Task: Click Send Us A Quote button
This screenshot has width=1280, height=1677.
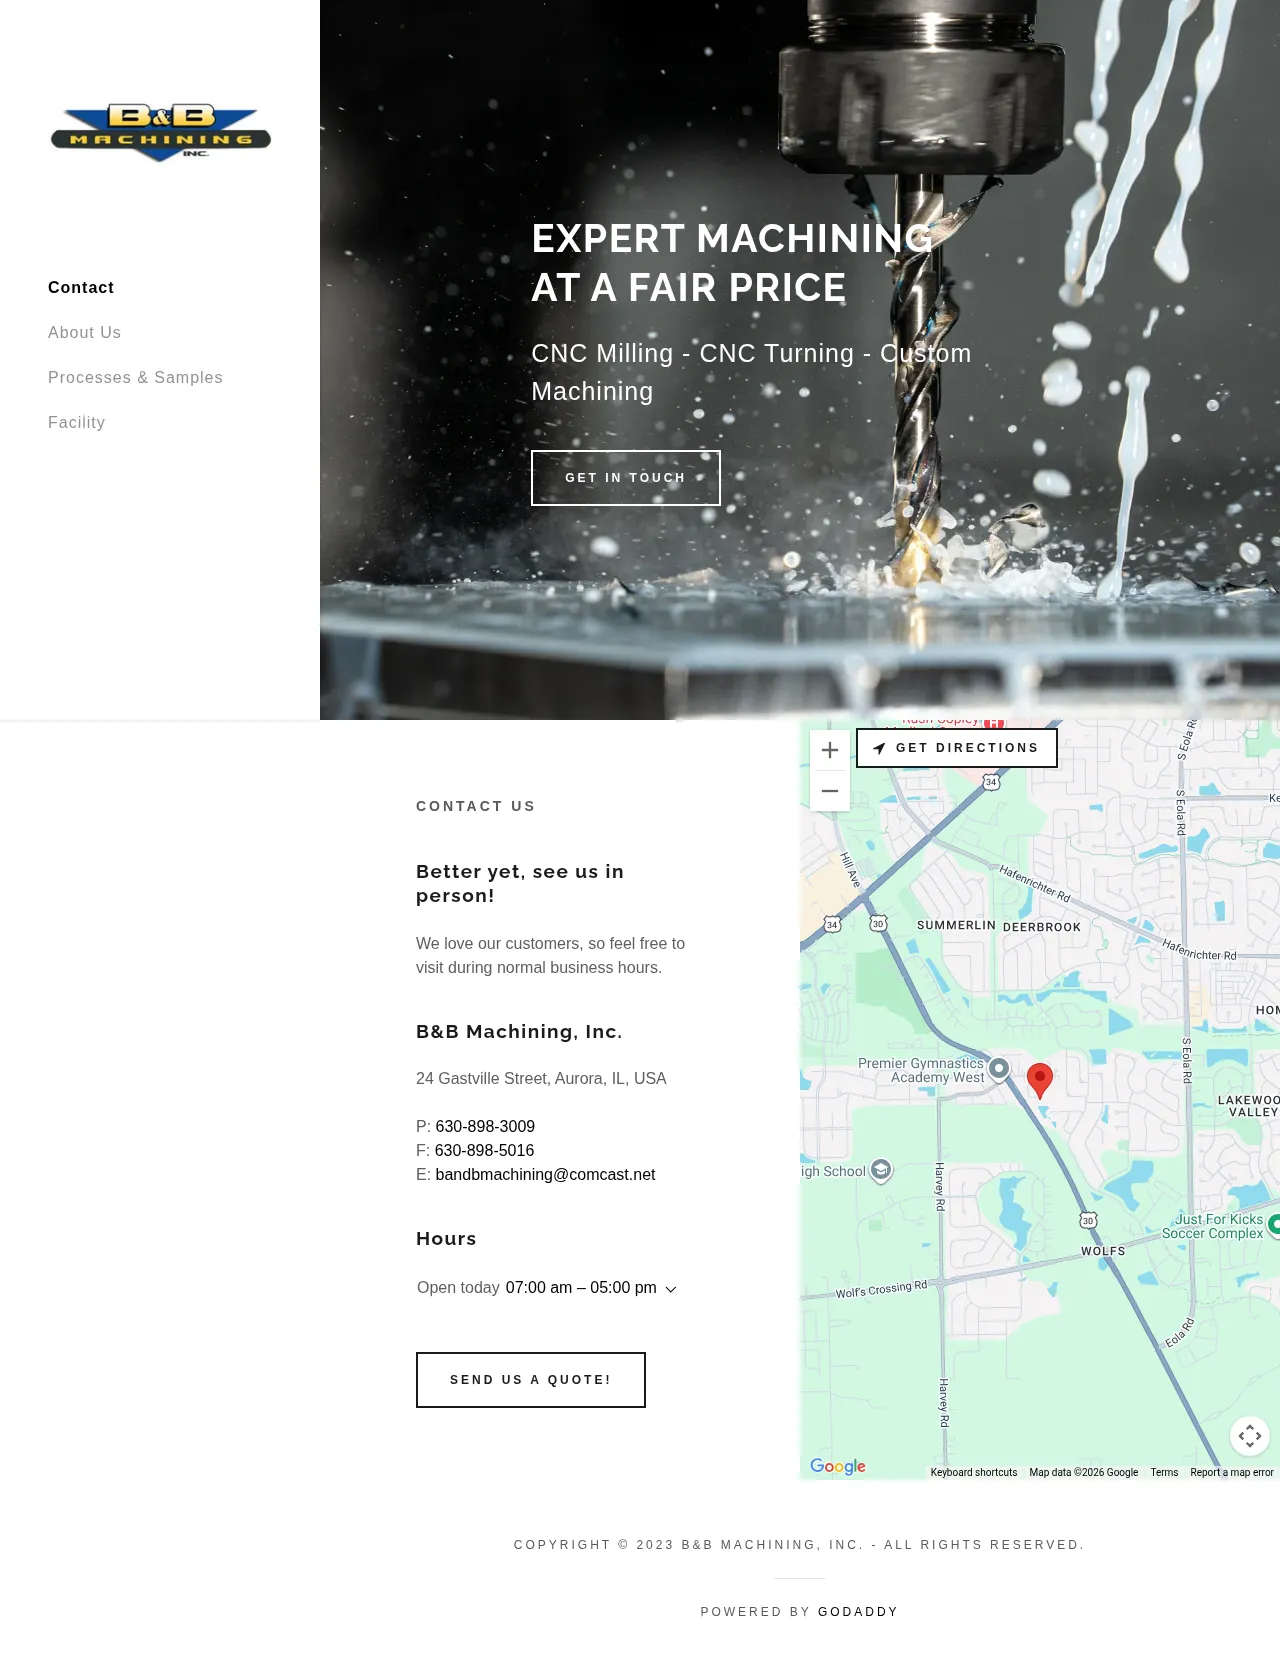Action: tap(530, 1380)
